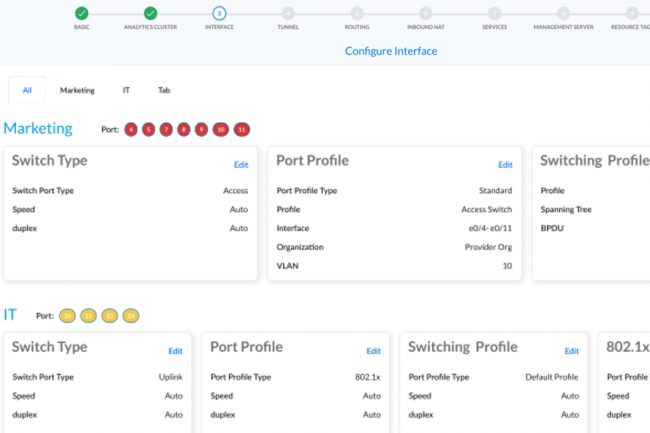
Task: Edit the IT Switch Type card
Action: pyautogui.click(x=175, y=351)
